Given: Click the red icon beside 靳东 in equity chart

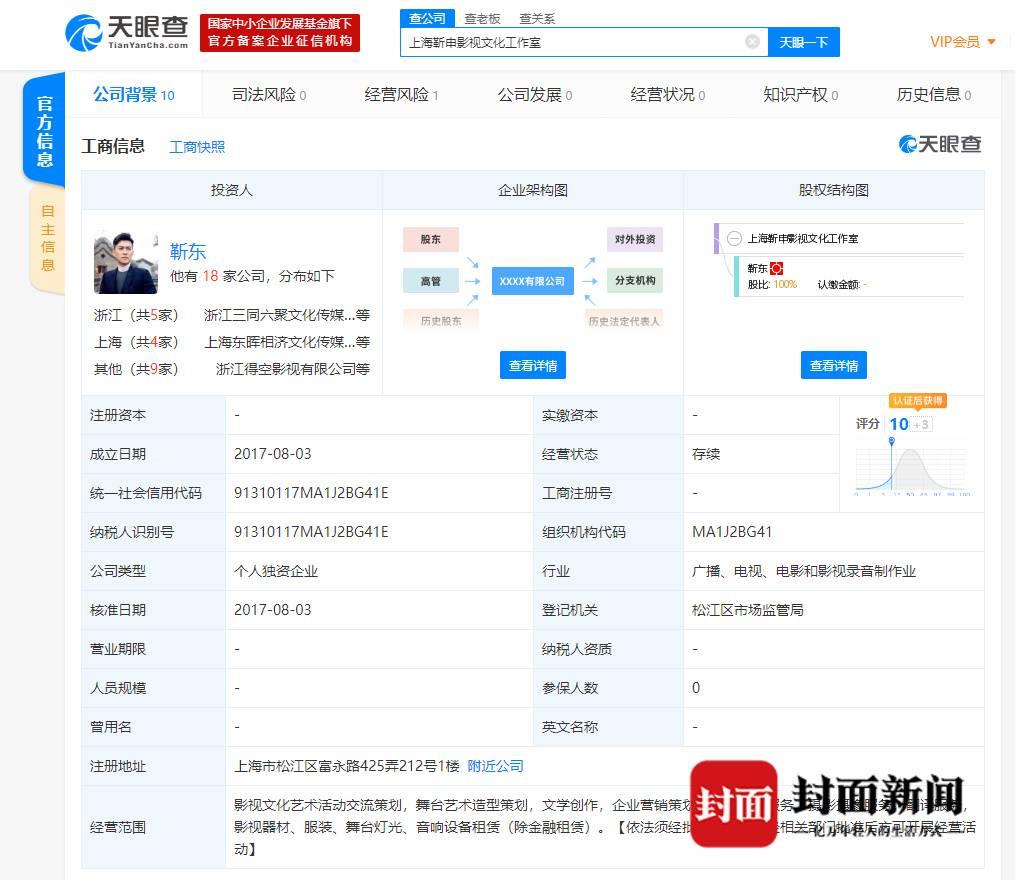Looking at the screenshot, I should pyautogui.click(x=776, y=269).
